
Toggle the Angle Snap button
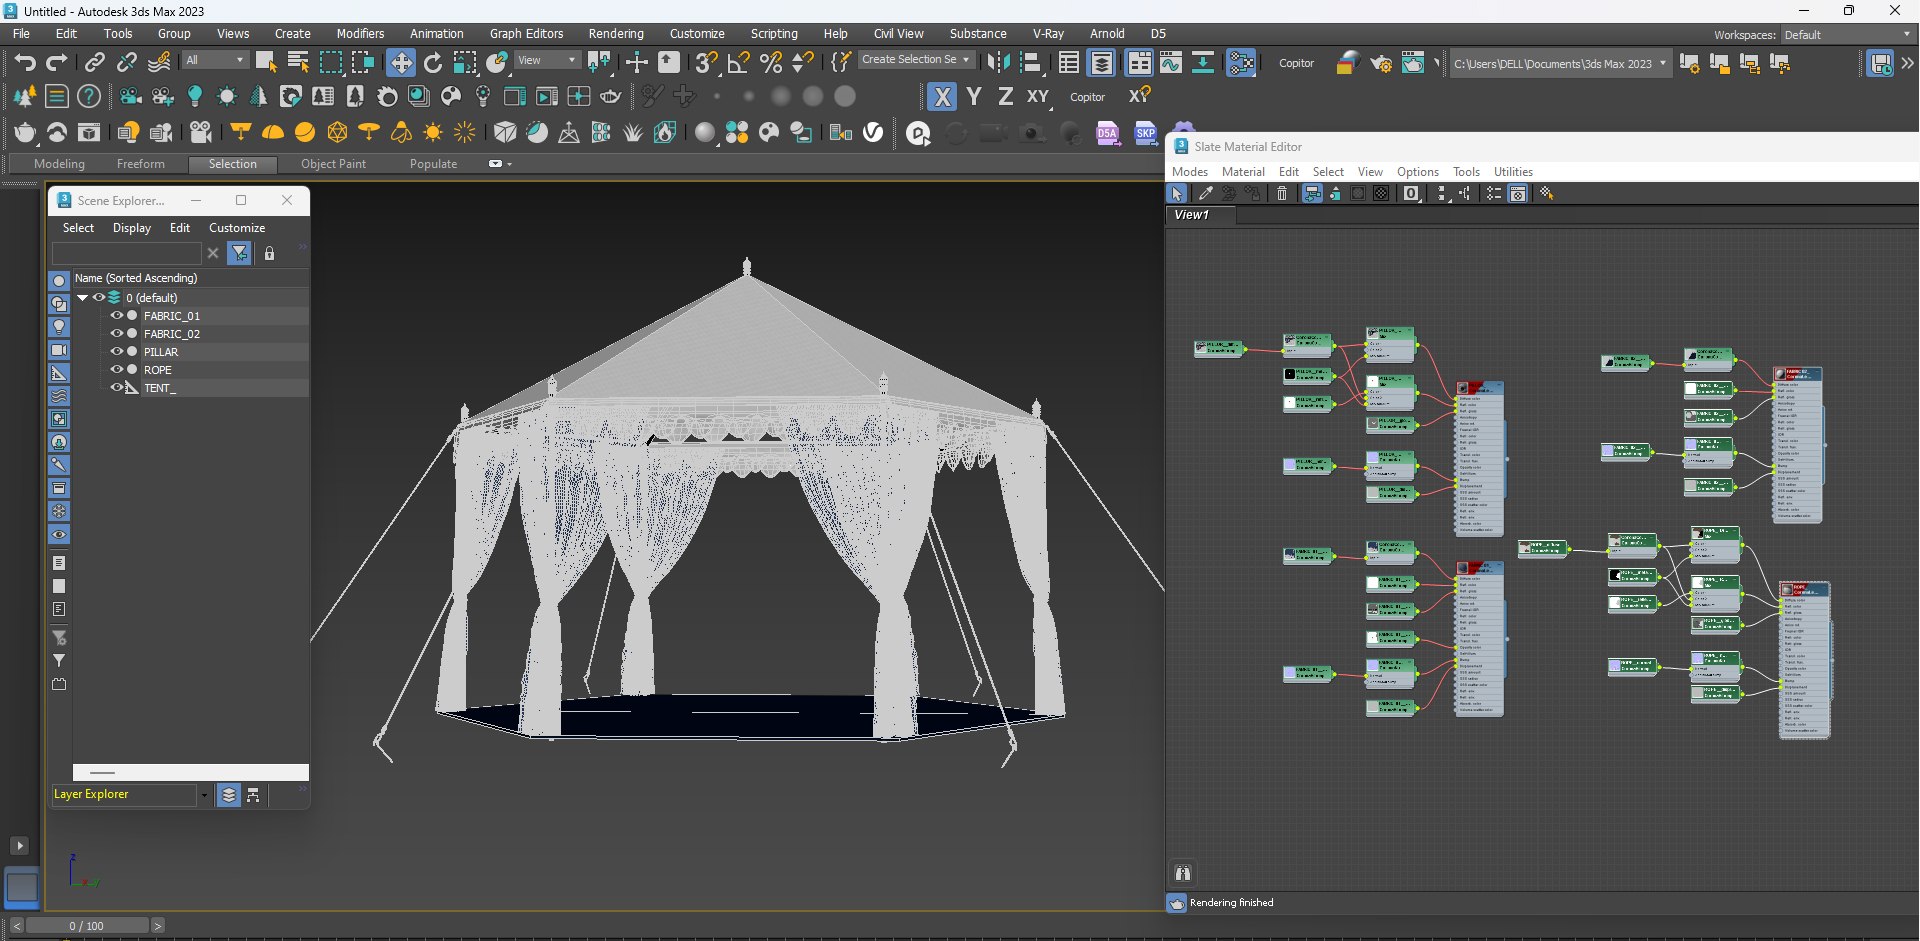738,63
